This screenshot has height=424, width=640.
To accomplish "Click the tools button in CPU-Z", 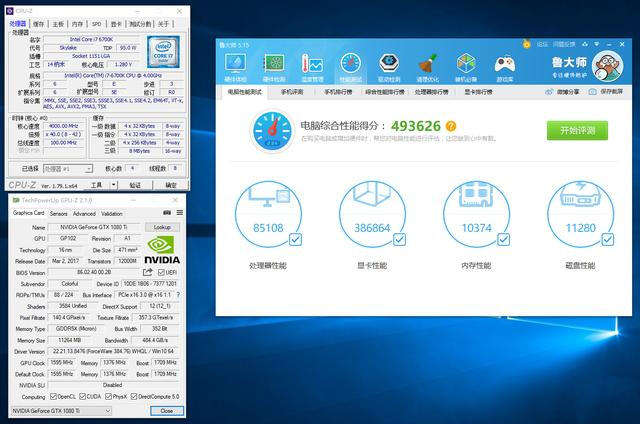I will (96, 185).
